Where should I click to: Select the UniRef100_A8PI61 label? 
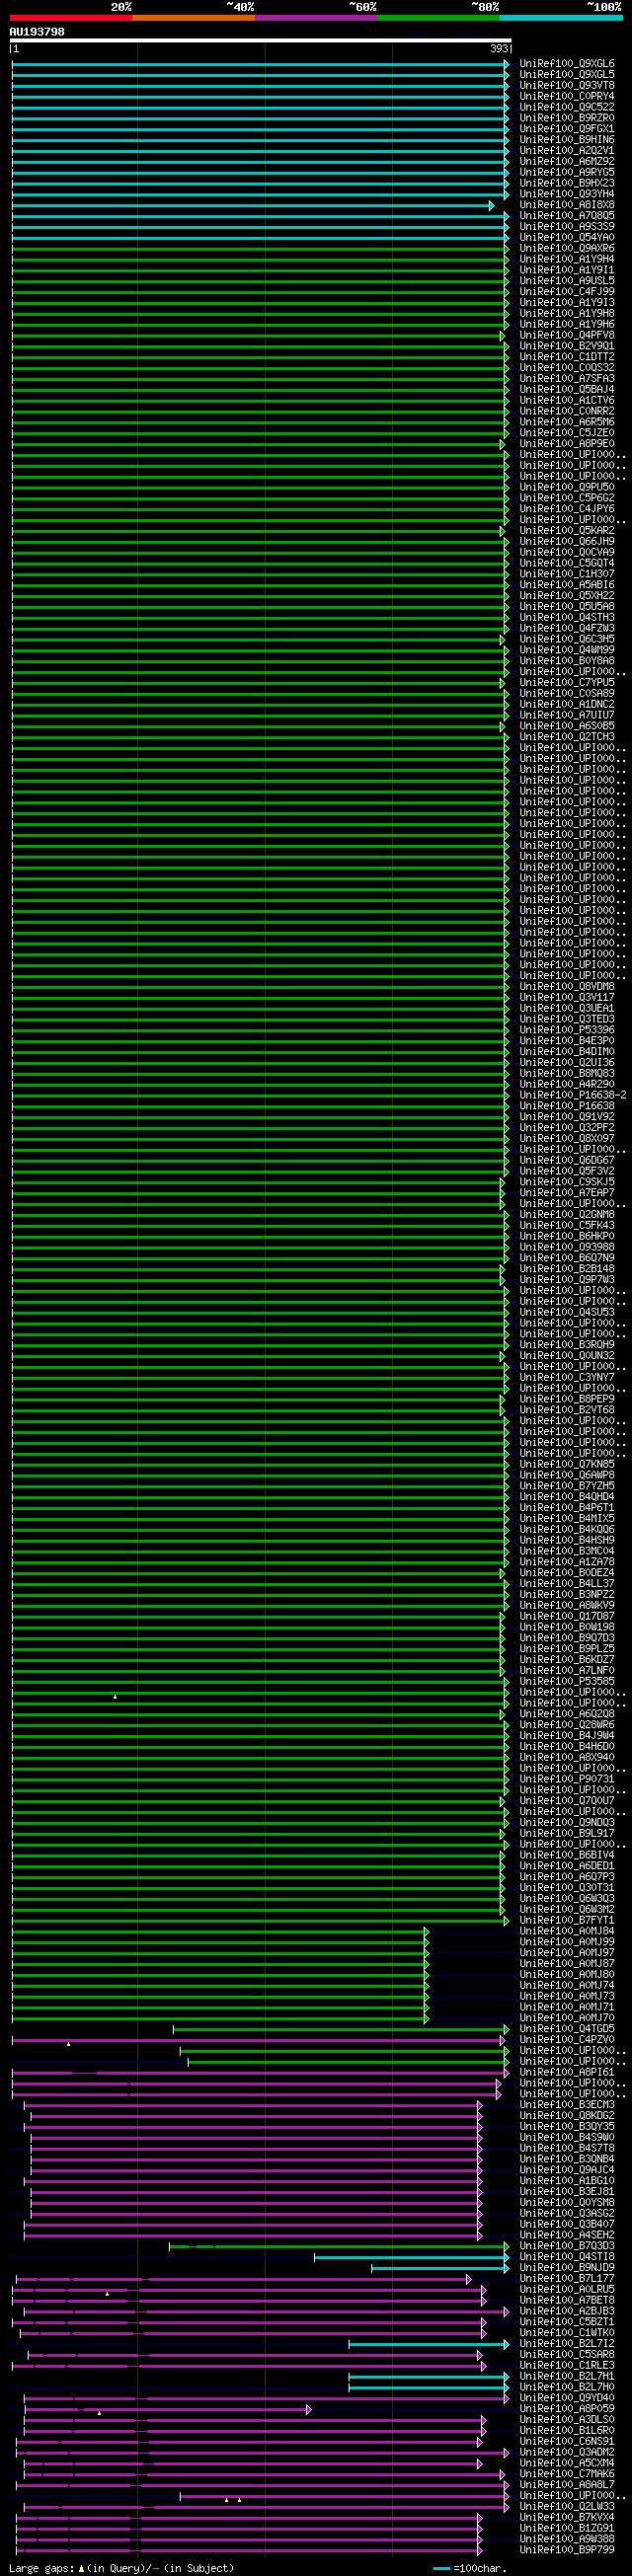pyautogui.click(x=567, y=2073)
